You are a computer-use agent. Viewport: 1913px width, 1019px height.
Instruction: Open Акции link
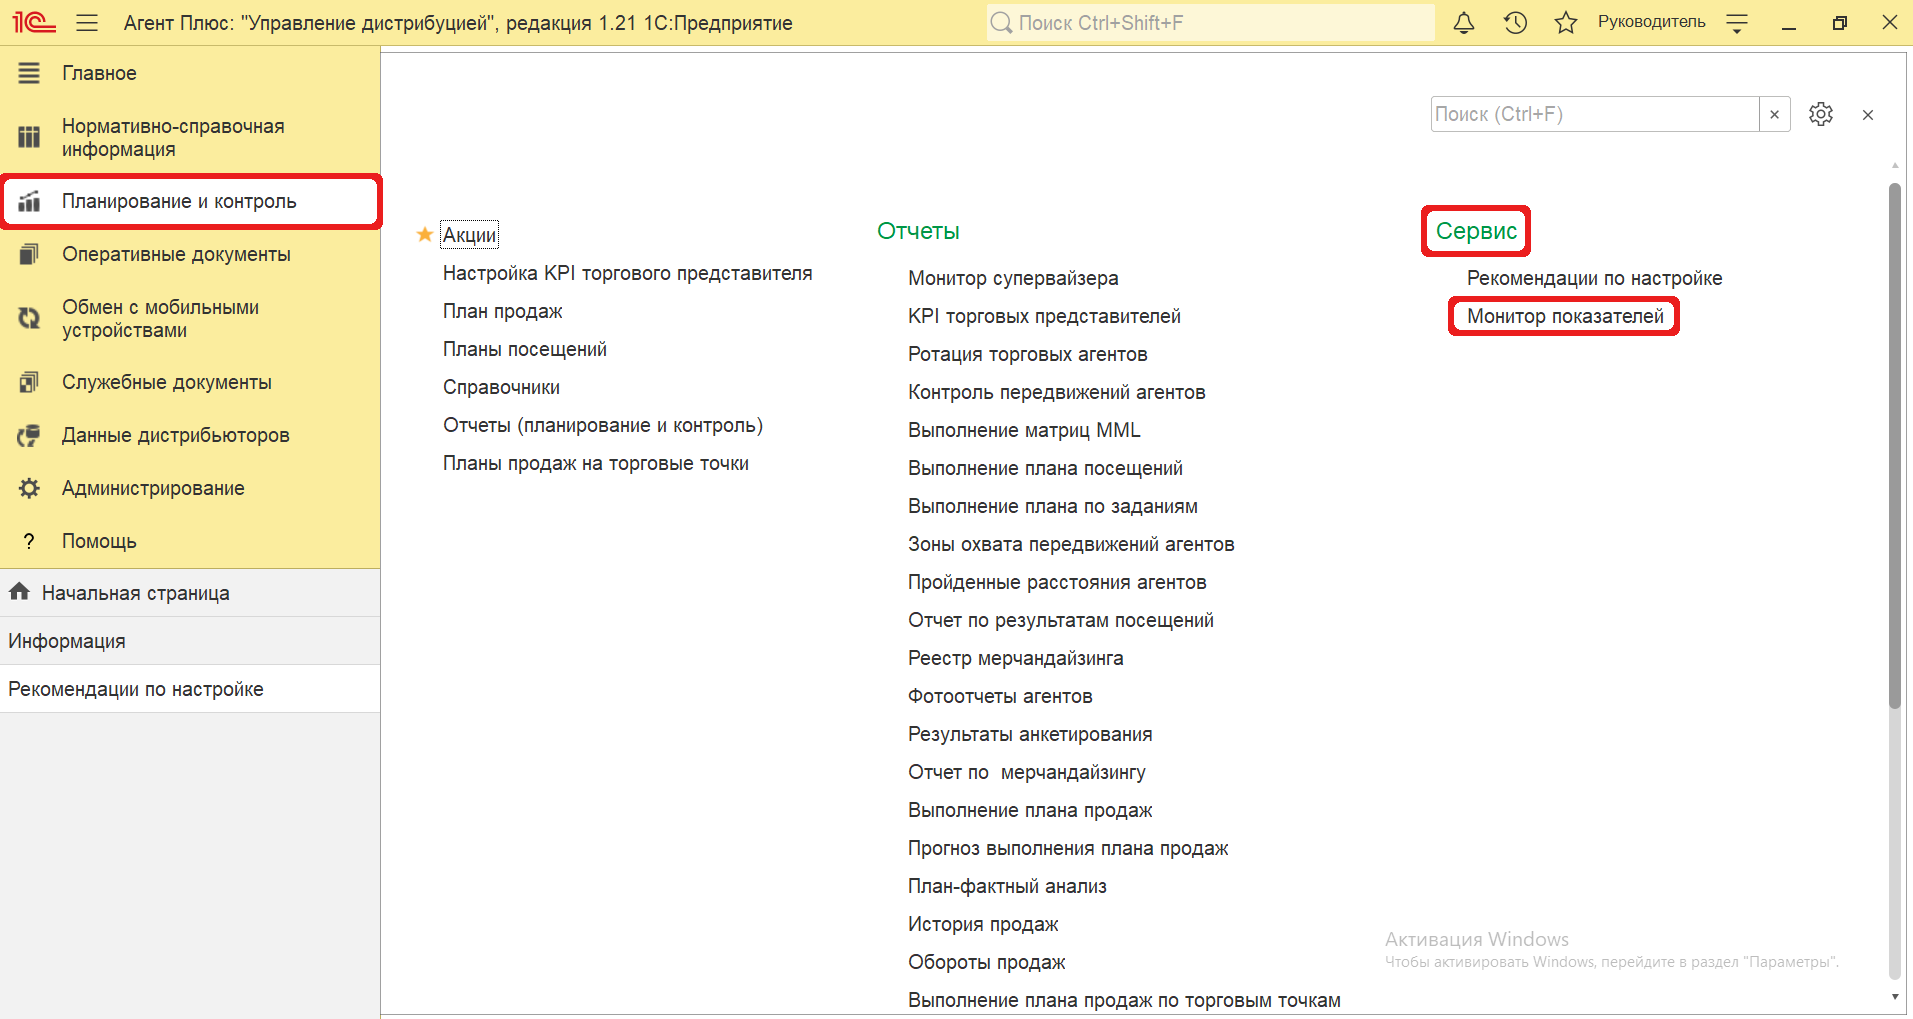click(470, 235)
